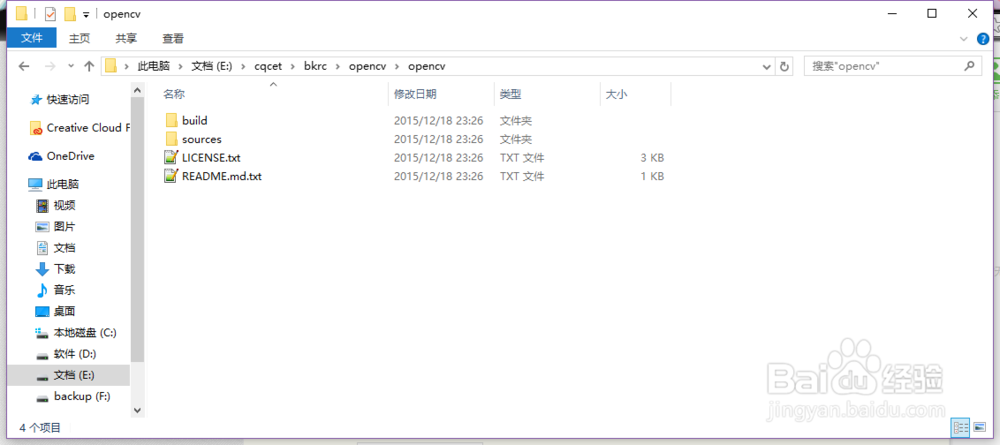Select the sources folder name
Image resolution: width=1000 pixels, height=445 pixels.
tap(202, 139)
